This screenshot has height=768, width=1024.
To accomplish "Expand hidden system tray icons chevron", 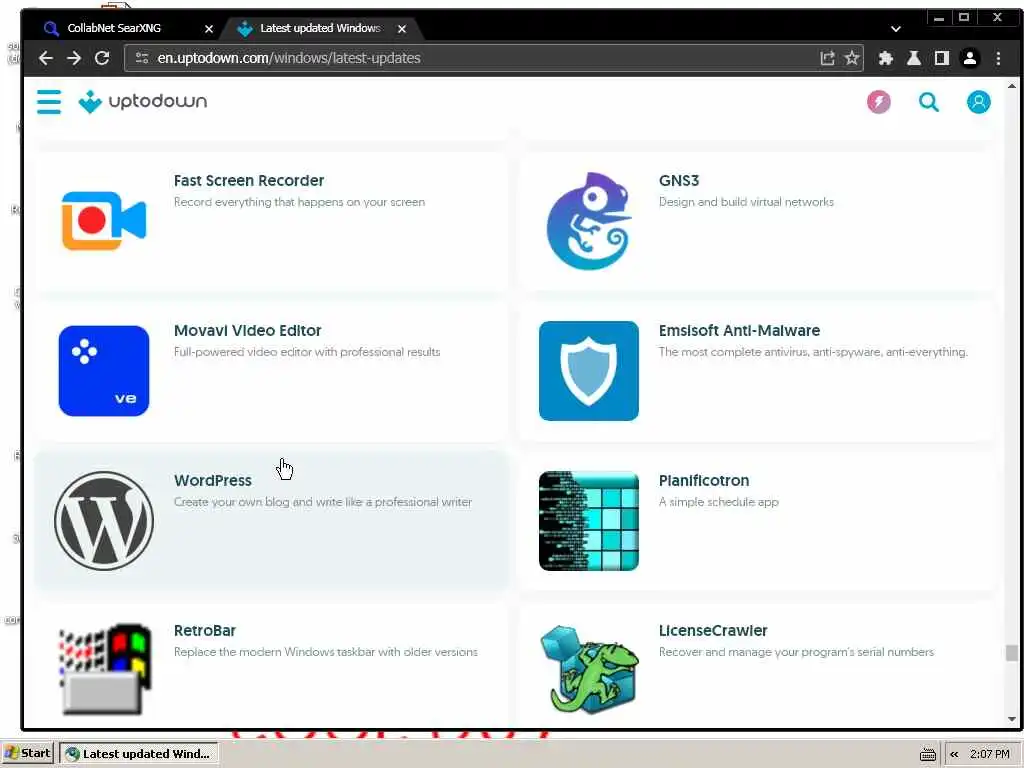I will pyautogui.click(x=954, y=754).
